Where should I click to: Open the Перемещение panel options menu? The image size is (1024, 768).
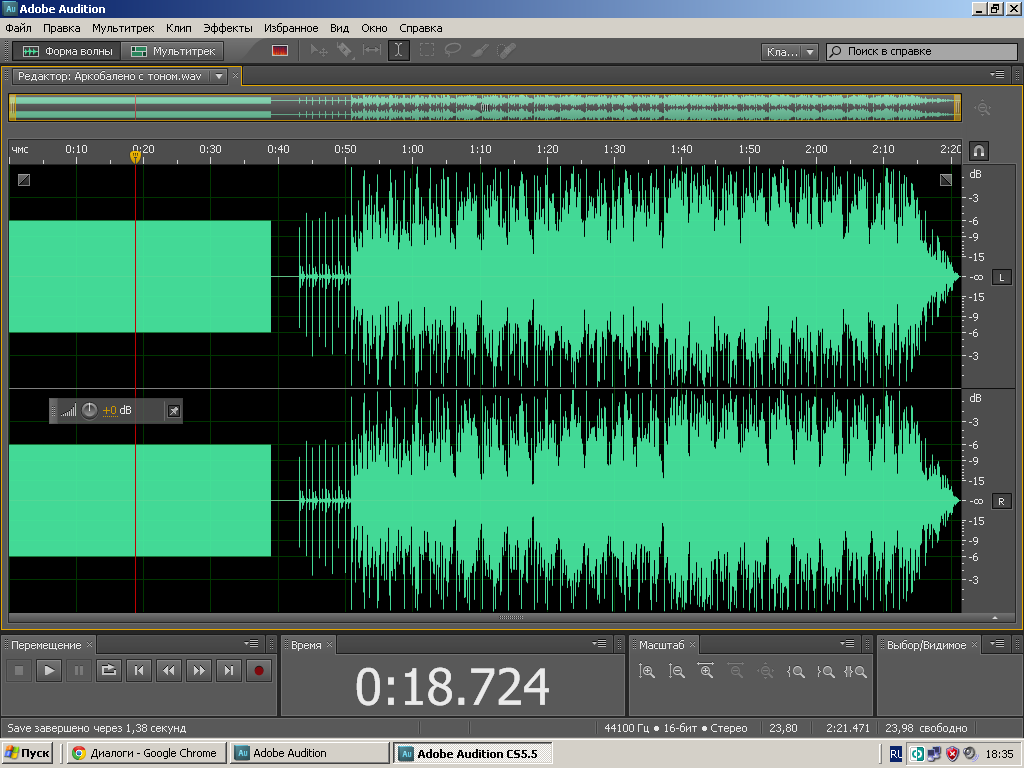pyautogui.click(x=253, y=644)
